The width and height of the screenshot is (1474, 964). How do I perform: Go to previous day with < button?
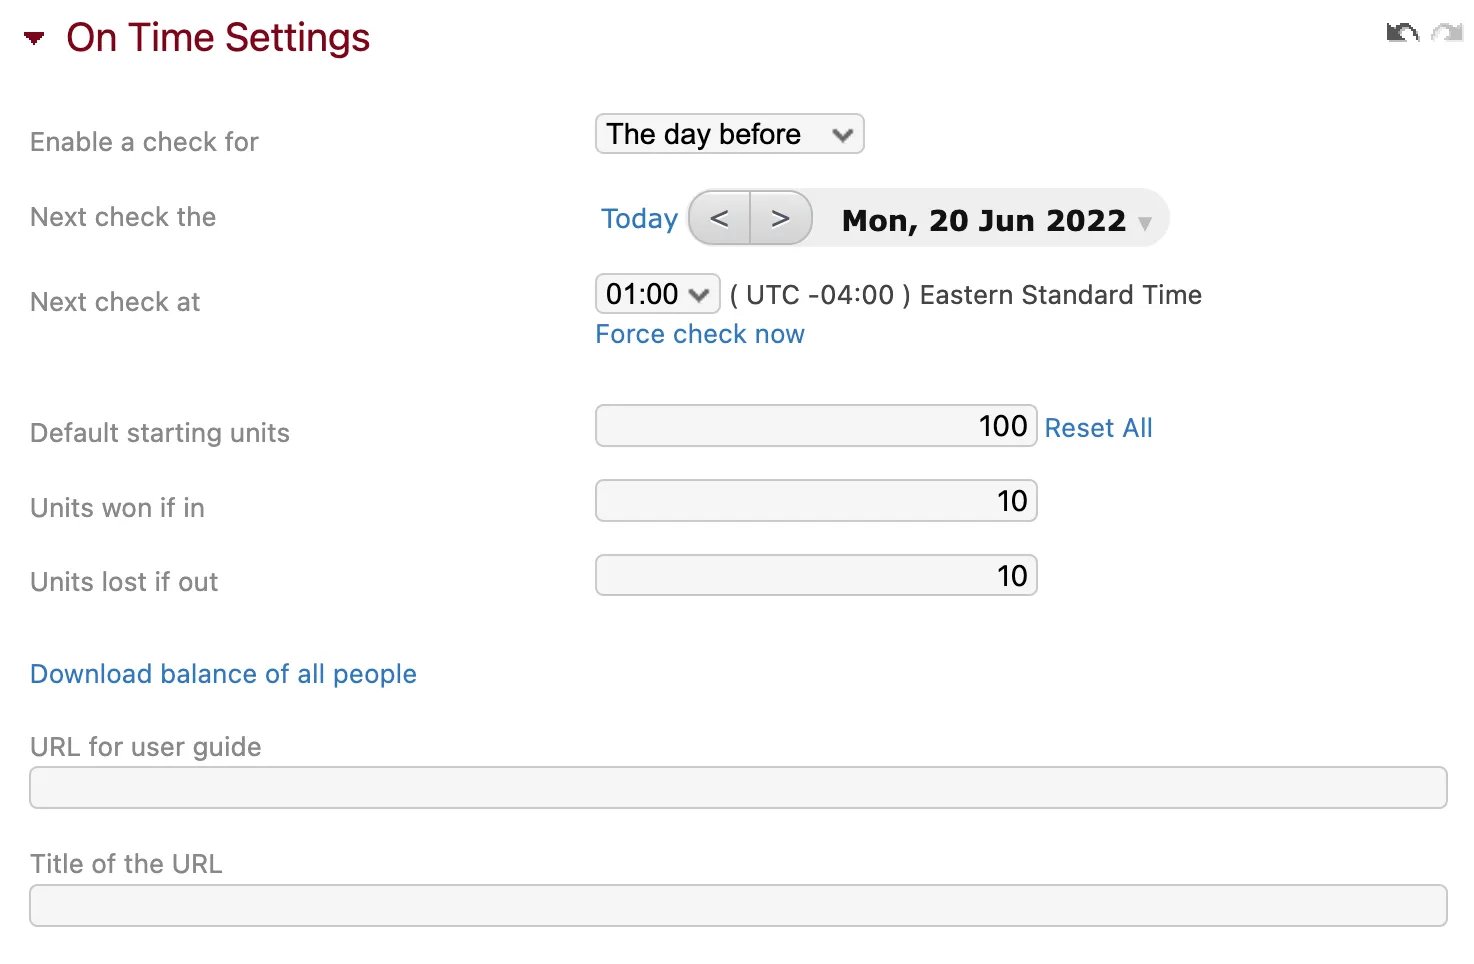click(719, 218)
